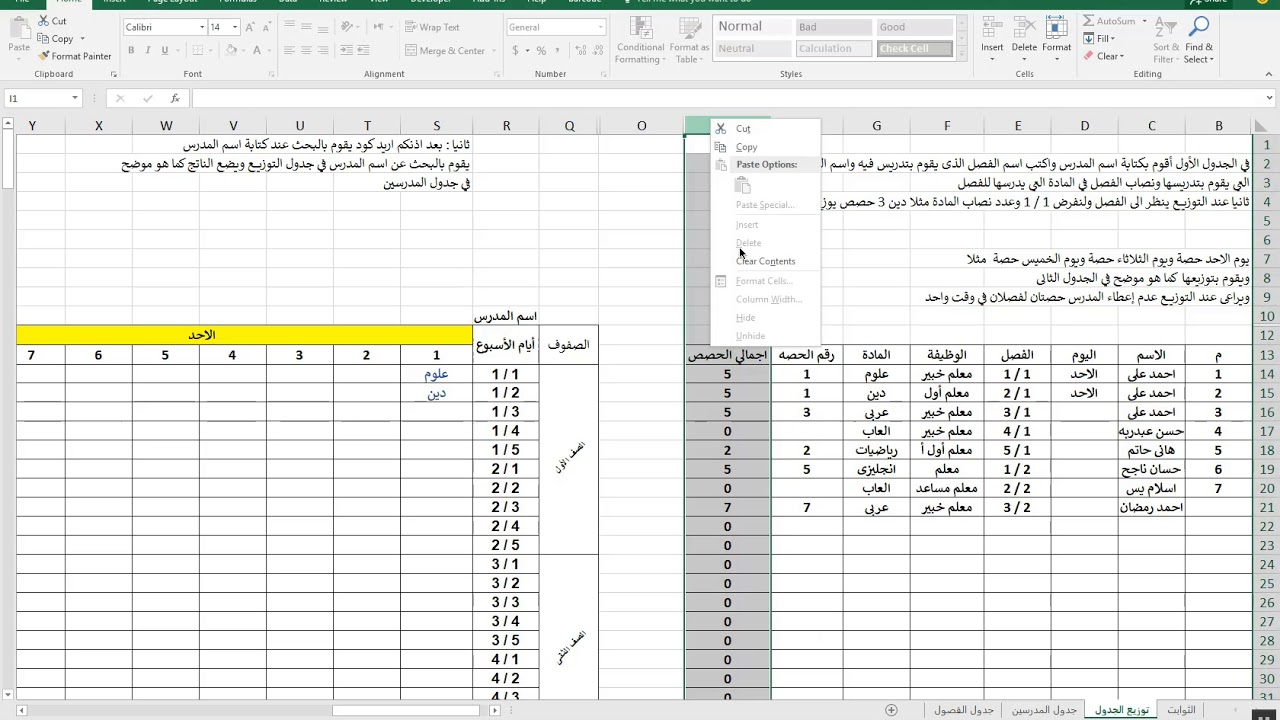Add a new sheet with plus button
This screenshot has height=720, width=1280.
[x=891, y=710]
